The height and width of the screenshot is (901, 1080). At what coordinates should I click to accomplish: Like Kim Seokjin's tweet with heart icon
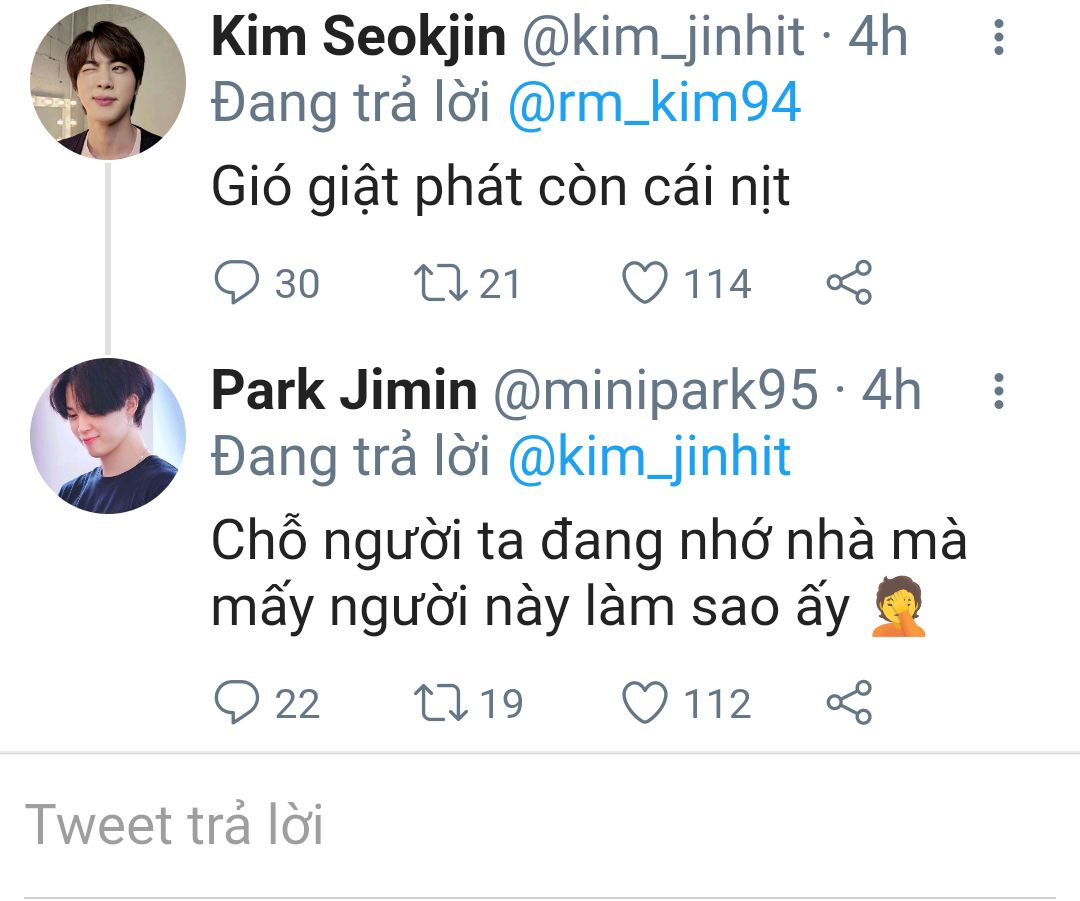point(645,283)
